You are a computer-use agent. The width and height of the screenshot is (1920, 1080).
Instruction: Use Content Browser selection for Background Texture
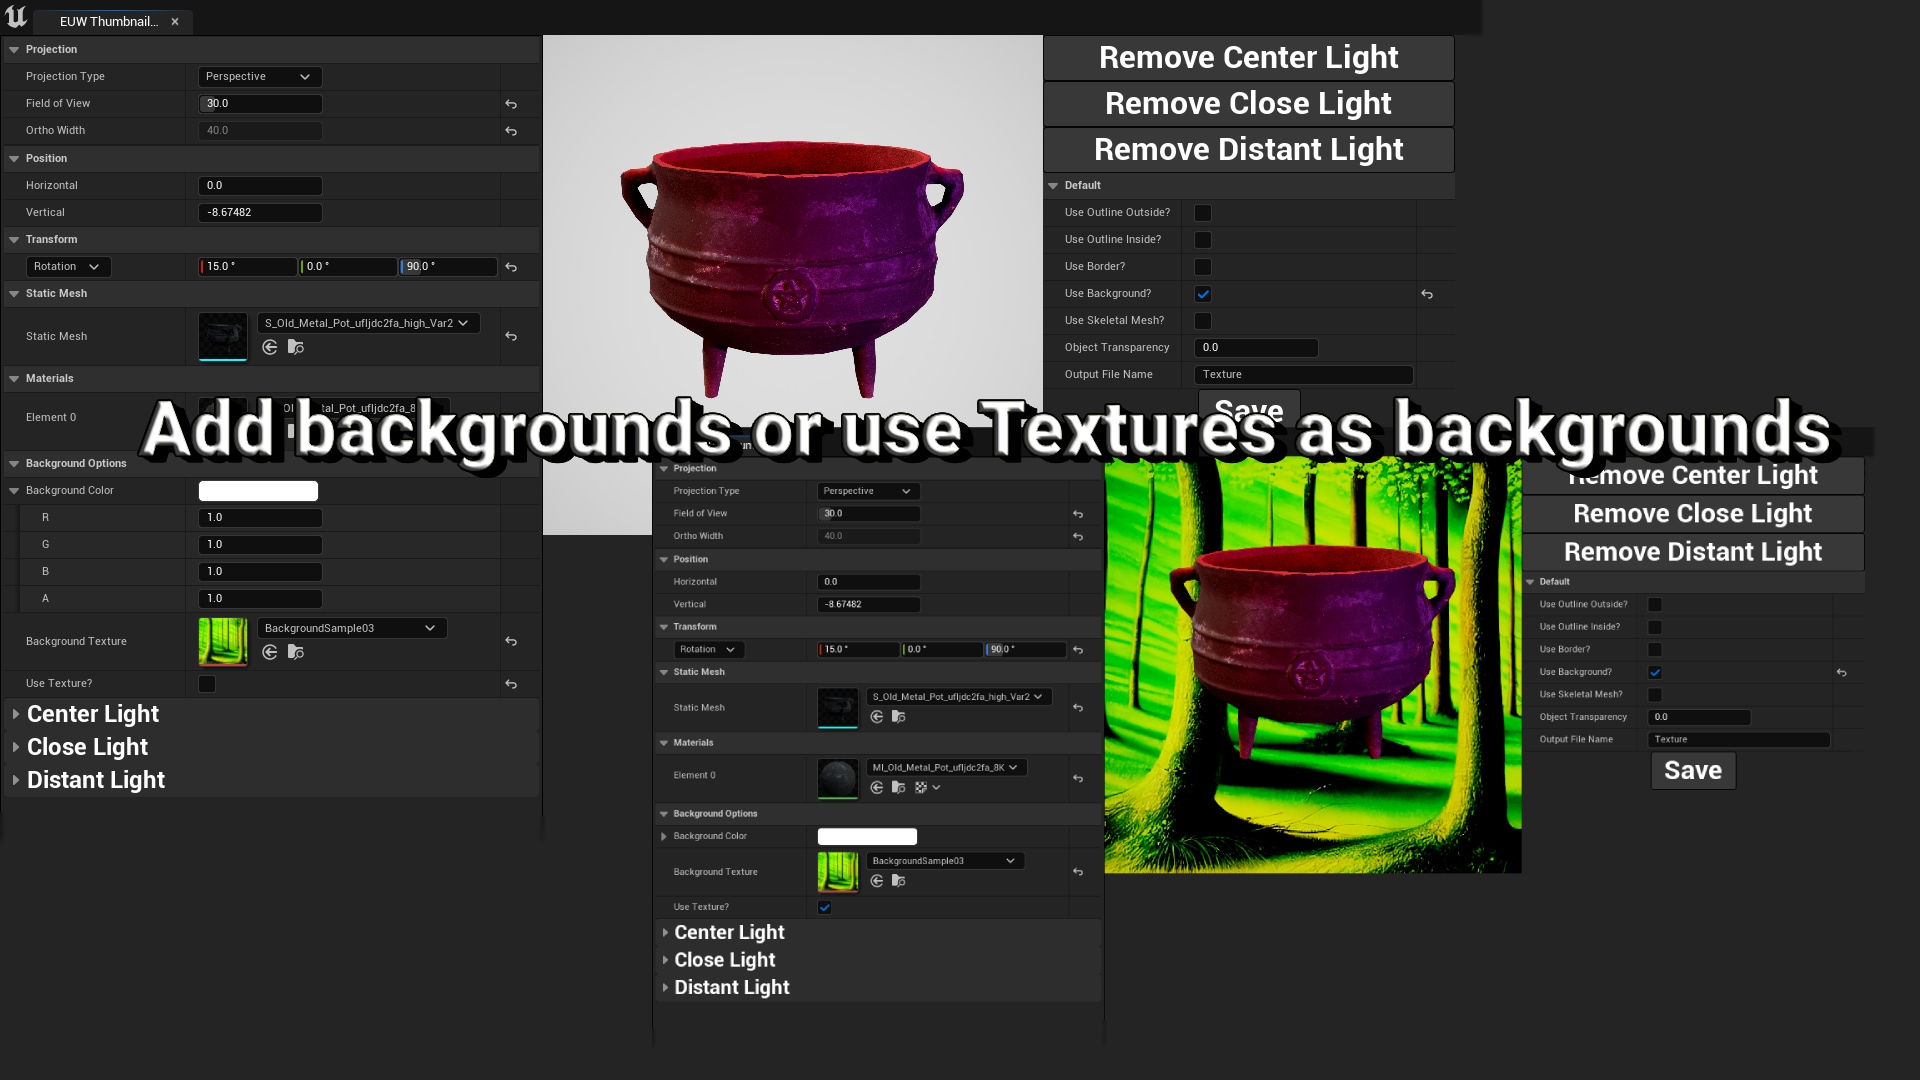pyautogui.click(x=269, y=652)
